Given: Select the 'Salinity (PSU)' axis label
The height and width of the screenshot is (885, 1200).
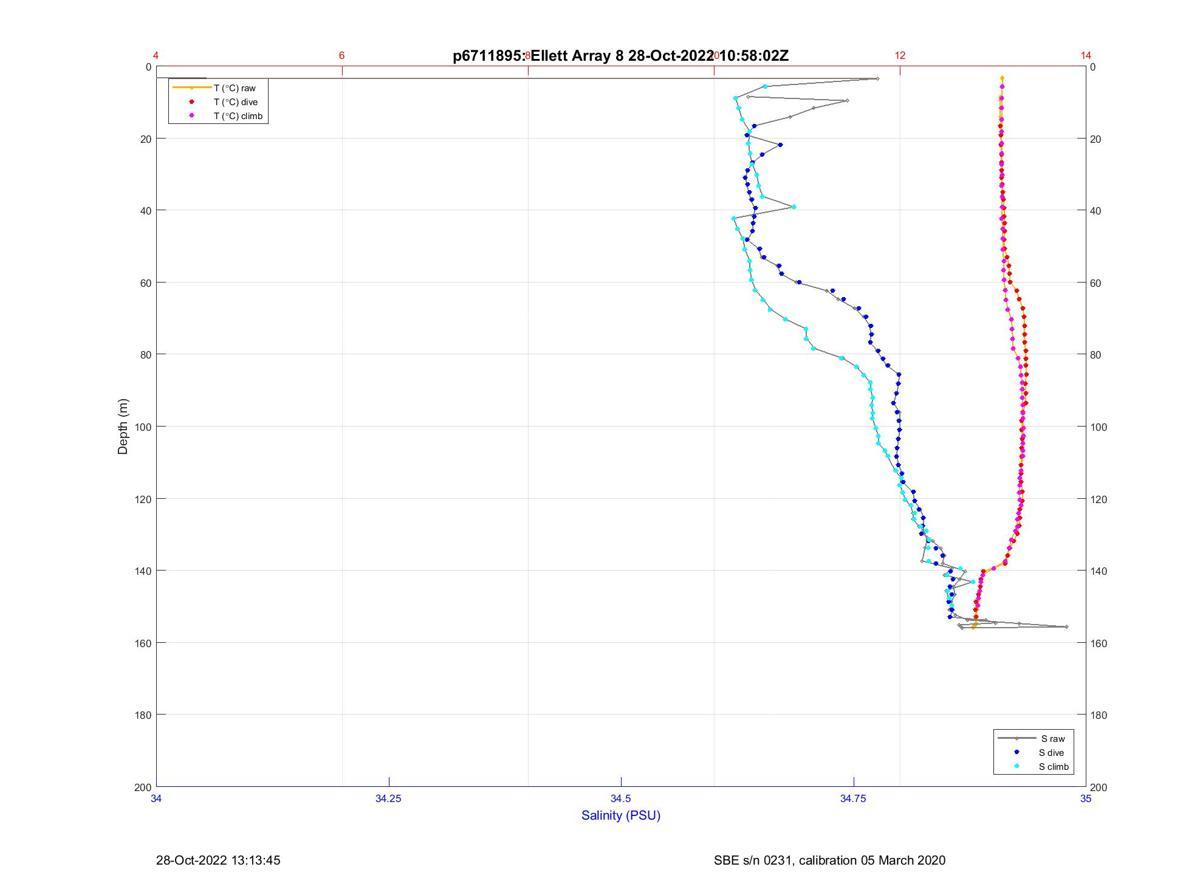Looking at the screenshot, I should [x=621, y=815].
